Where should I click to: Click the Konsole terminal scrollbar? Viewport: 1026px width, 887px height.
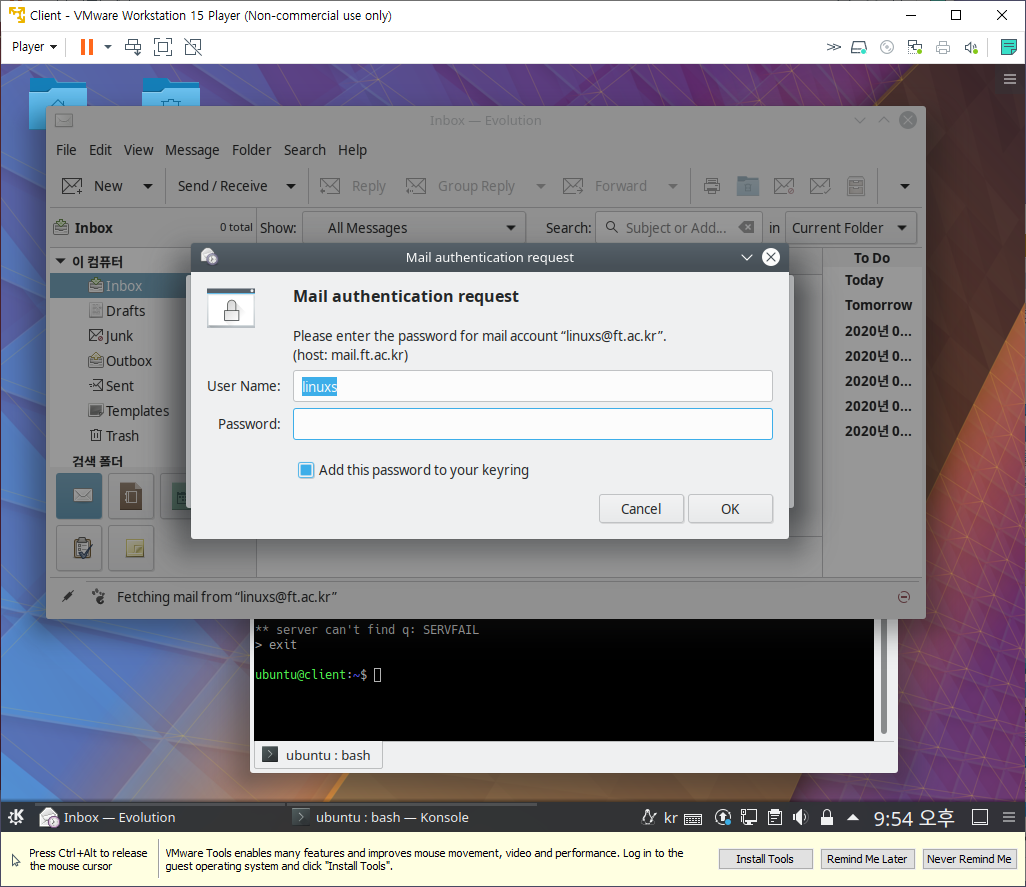884,677
